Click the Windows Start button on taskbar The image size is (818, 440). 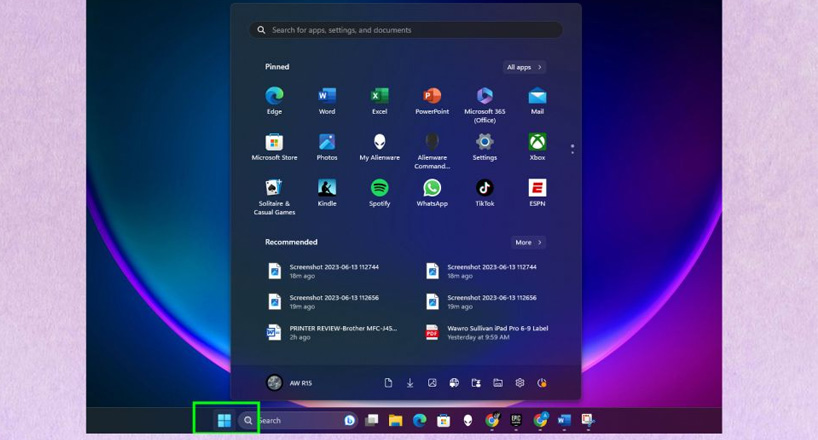point(224,420)
